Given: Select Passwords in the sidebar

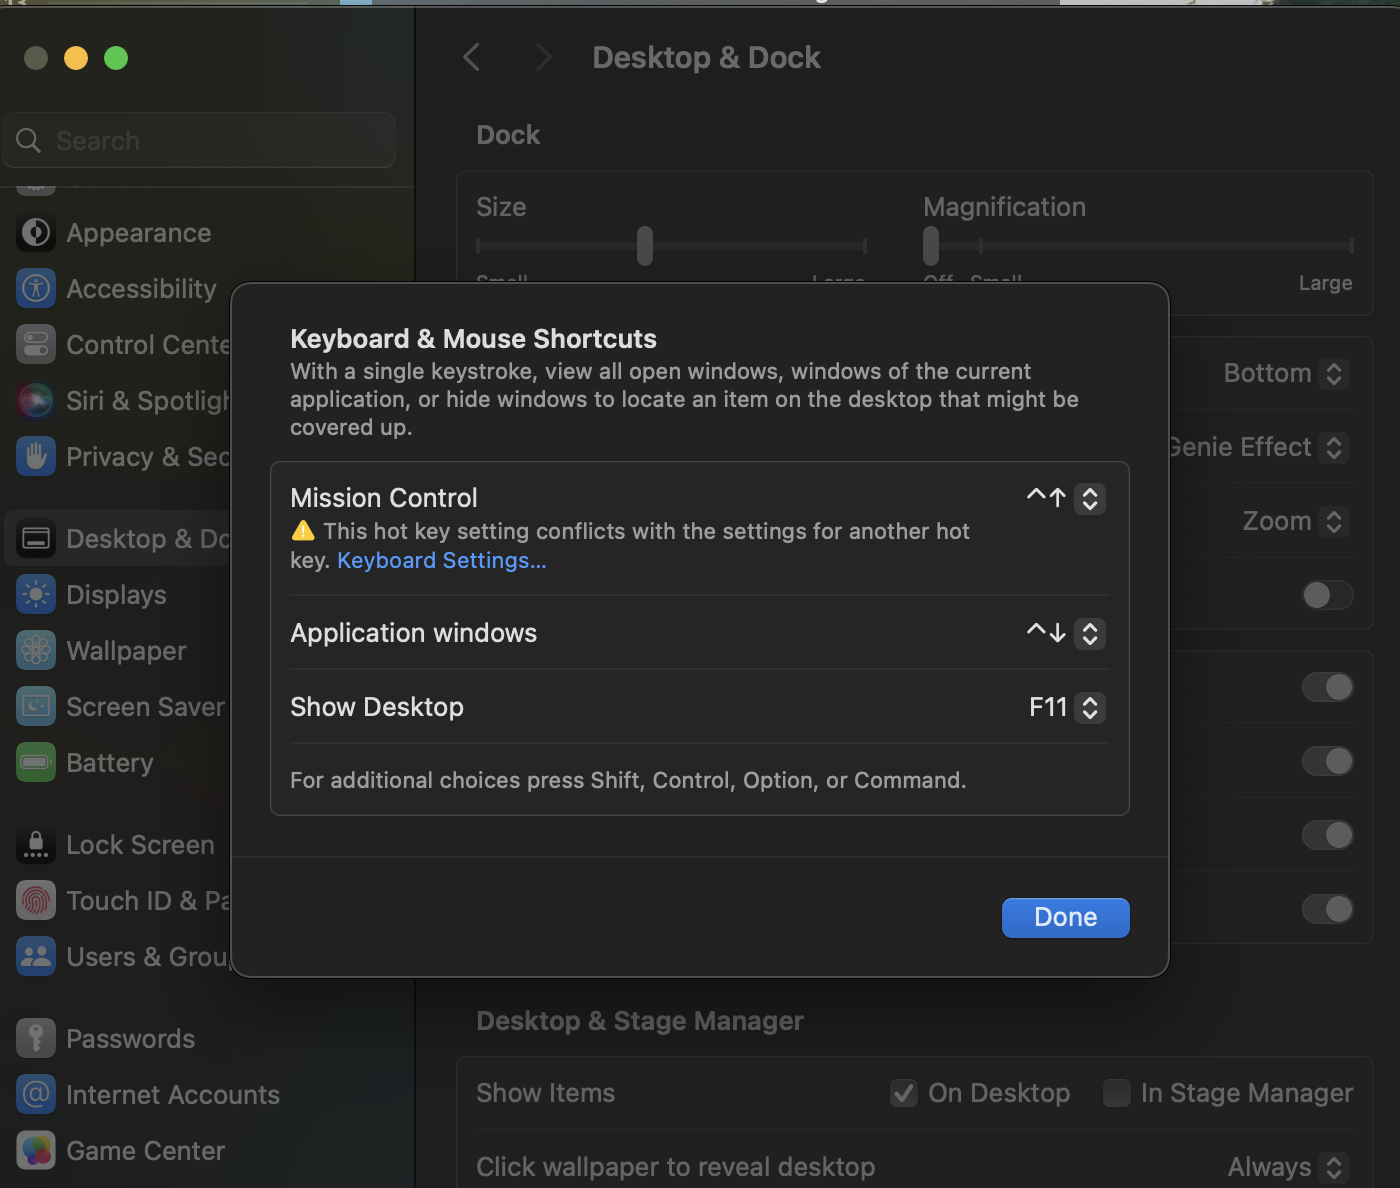Looking at the screenshot, I should tap(130, 1039).
